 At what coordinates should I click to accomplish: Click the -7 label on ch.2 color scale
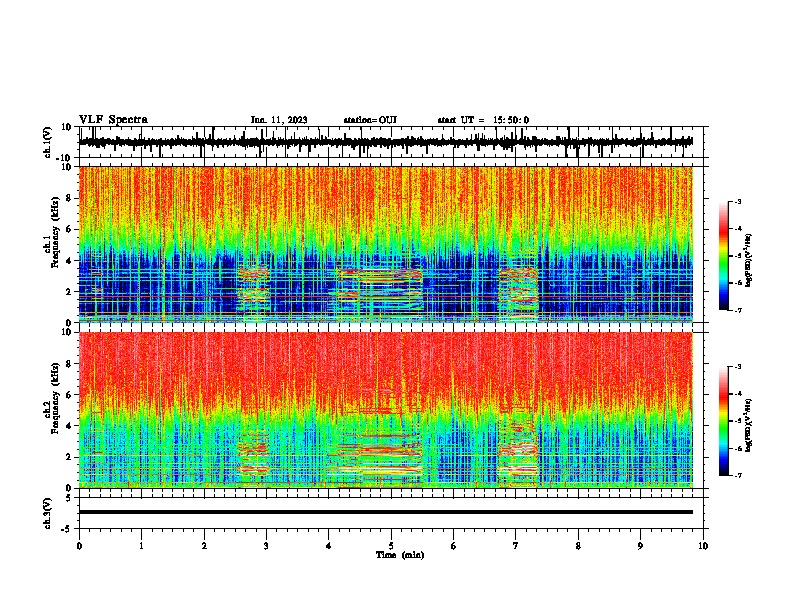pyautogui.click(x=737, y=475)
